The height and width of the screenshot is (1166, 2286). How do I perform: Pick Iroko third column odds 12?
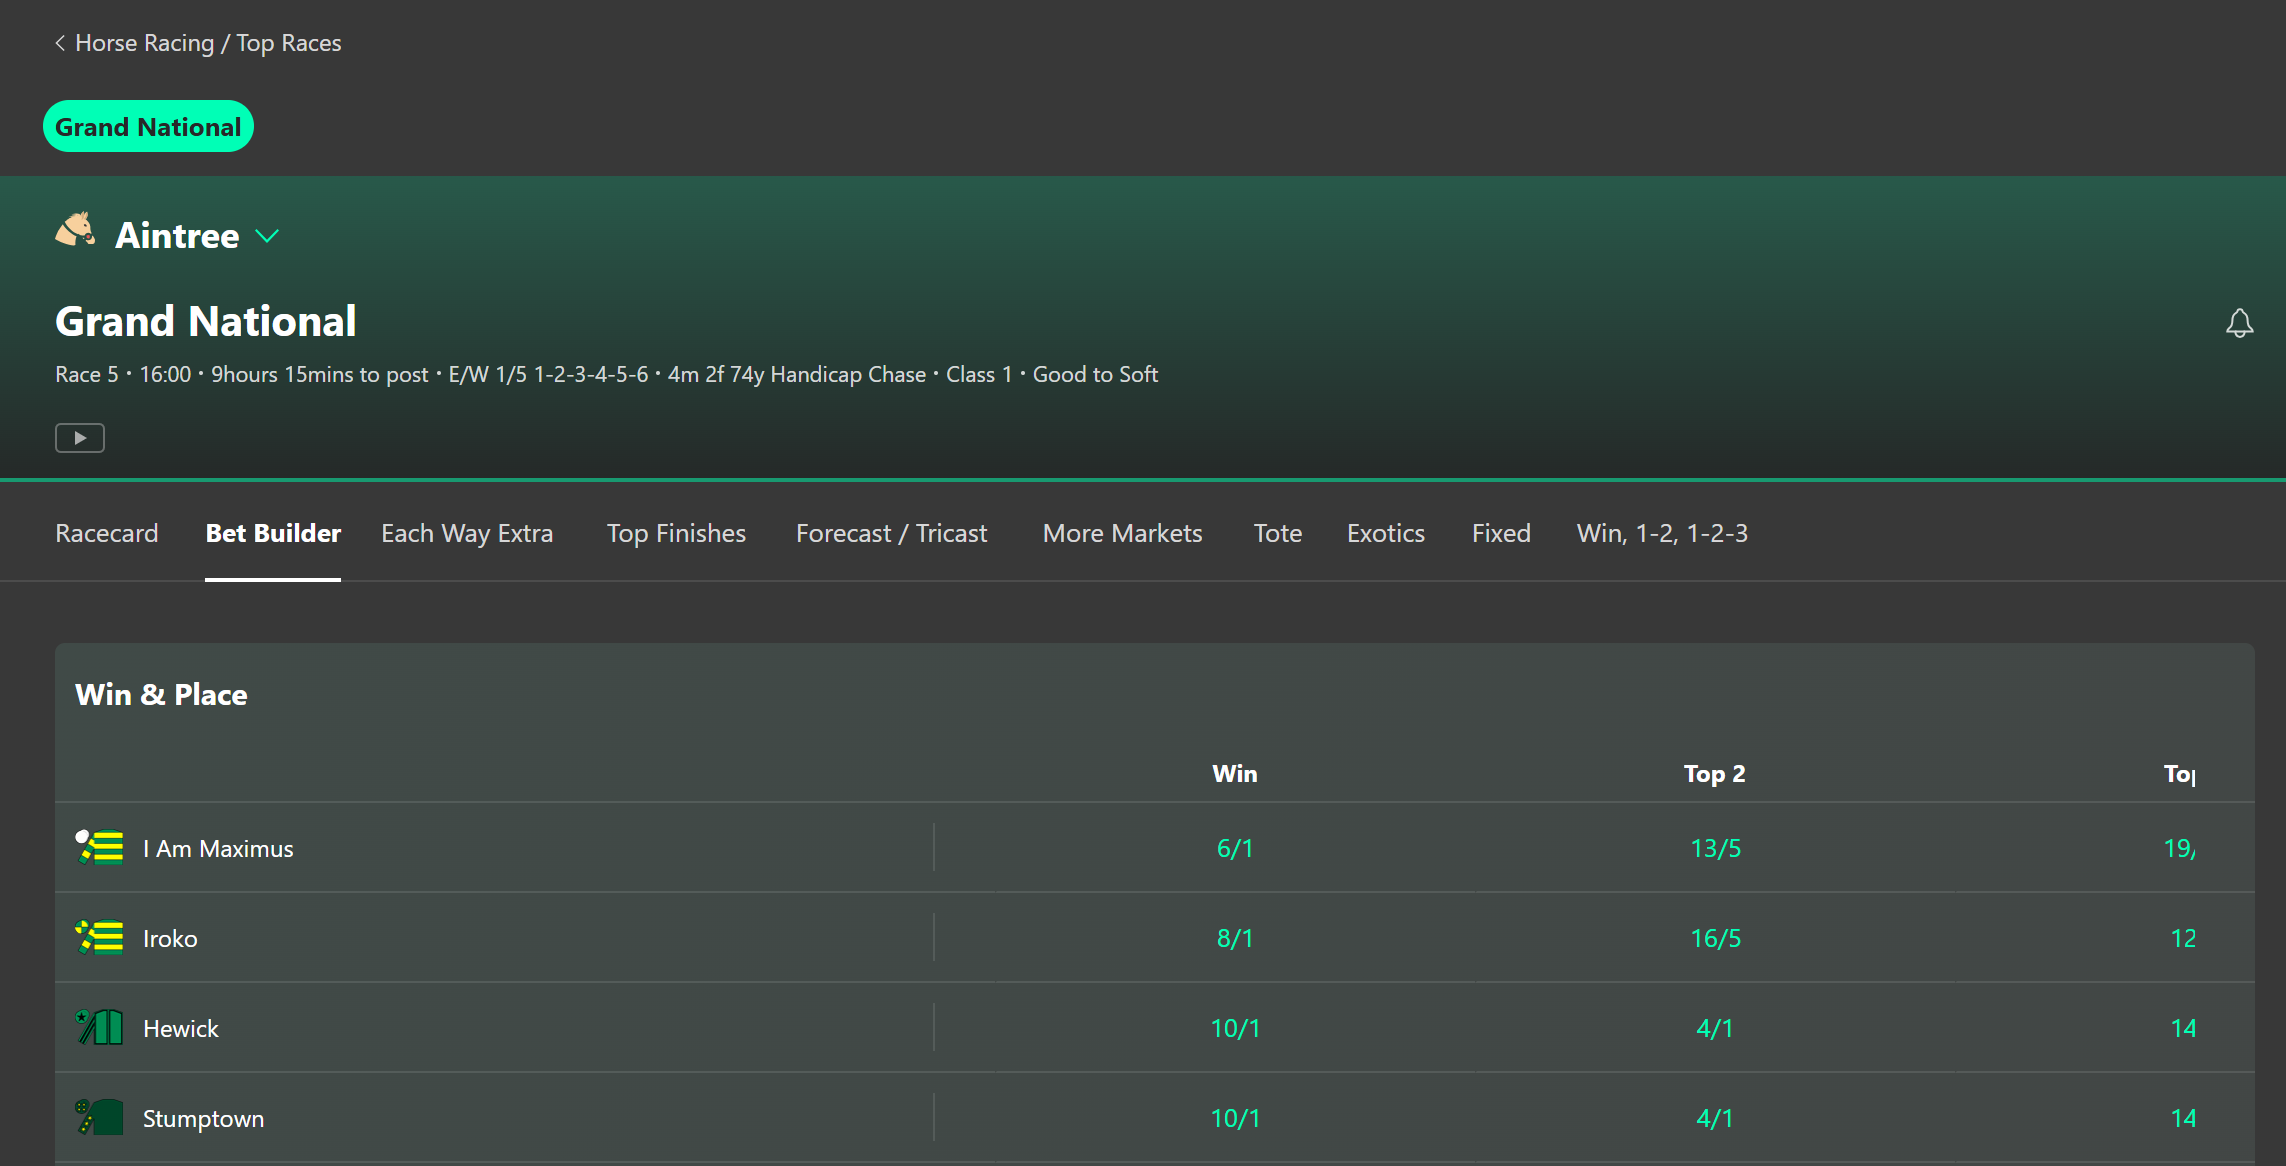2184,938
